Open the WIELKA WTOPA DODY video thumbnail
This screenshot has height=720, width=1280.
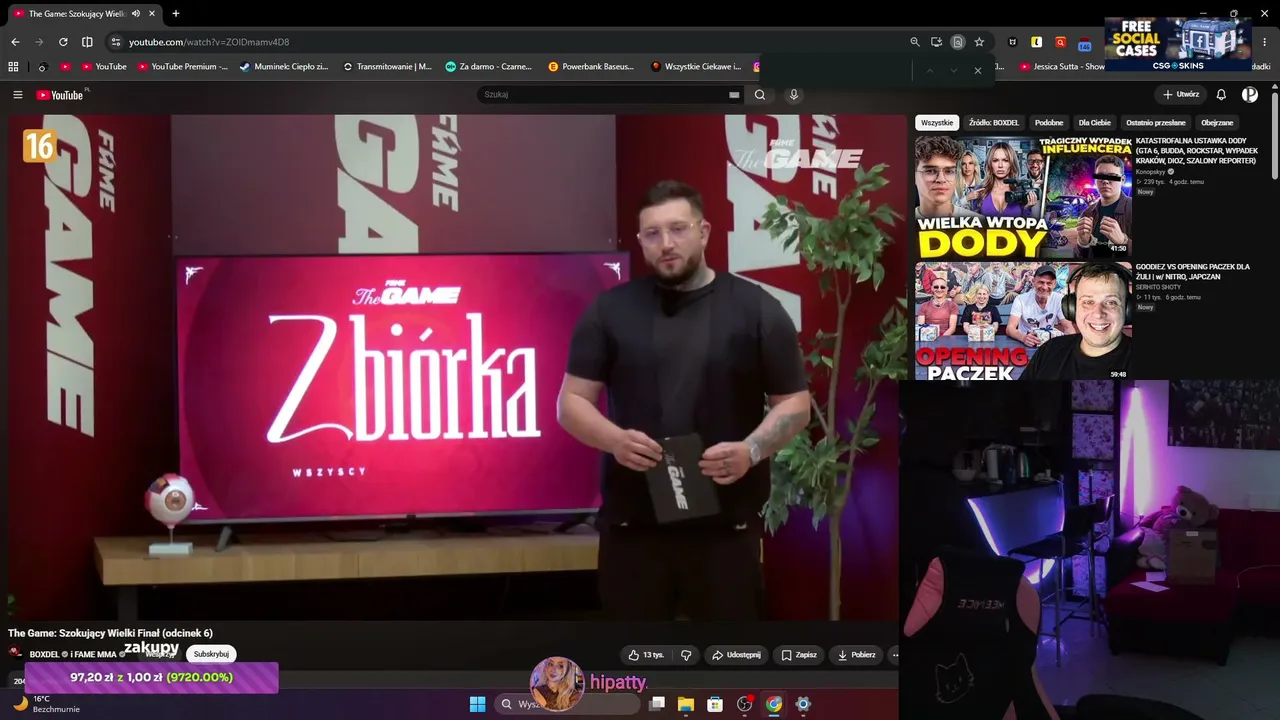(x=1023, y=197)
